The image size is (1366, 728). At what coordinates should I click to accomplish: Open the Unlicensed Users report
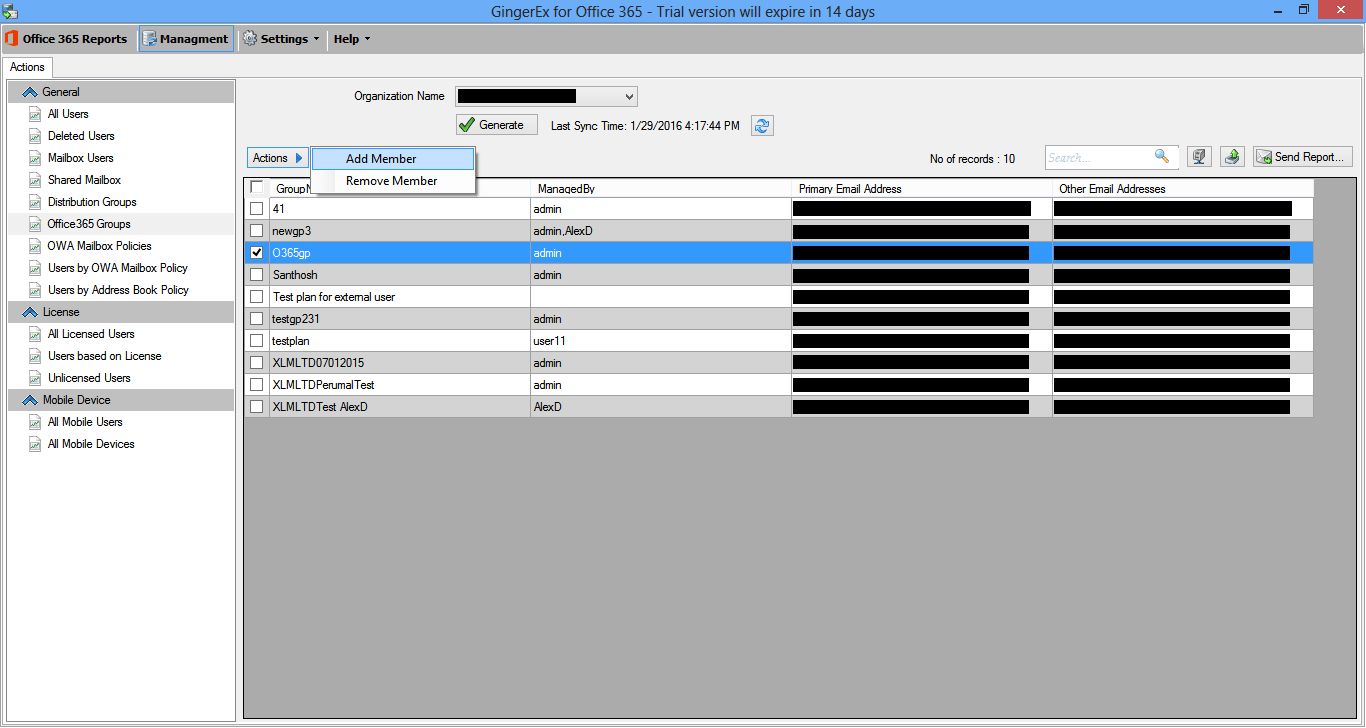pos(89,378)
